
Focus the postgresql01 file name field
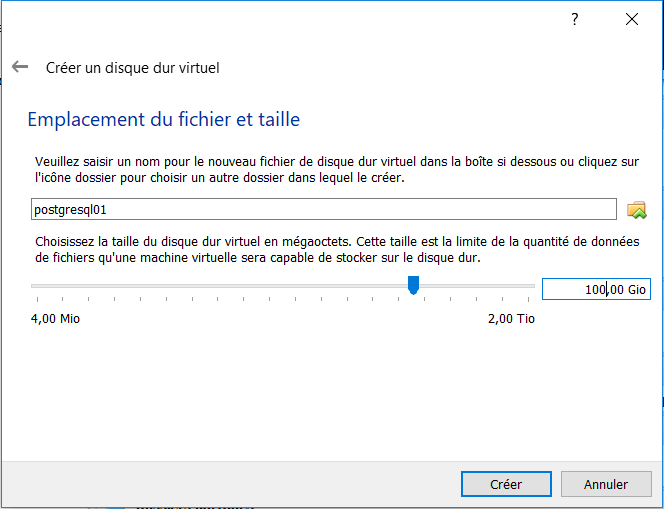[x=324, y=209]
